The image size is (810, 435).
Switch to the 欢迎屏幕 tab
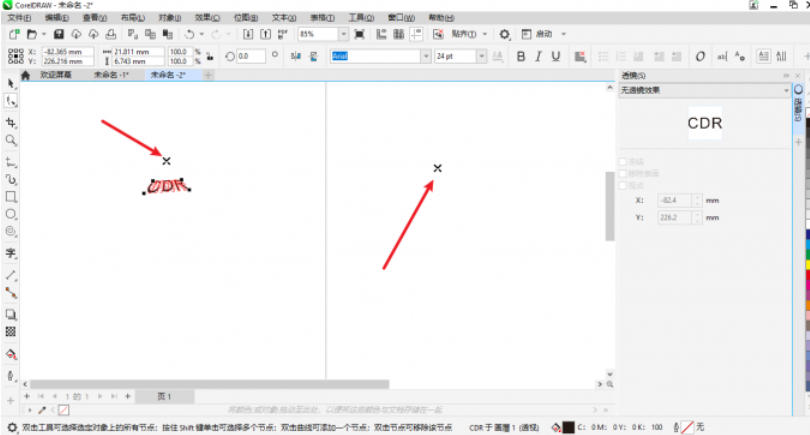click(56, 75)
